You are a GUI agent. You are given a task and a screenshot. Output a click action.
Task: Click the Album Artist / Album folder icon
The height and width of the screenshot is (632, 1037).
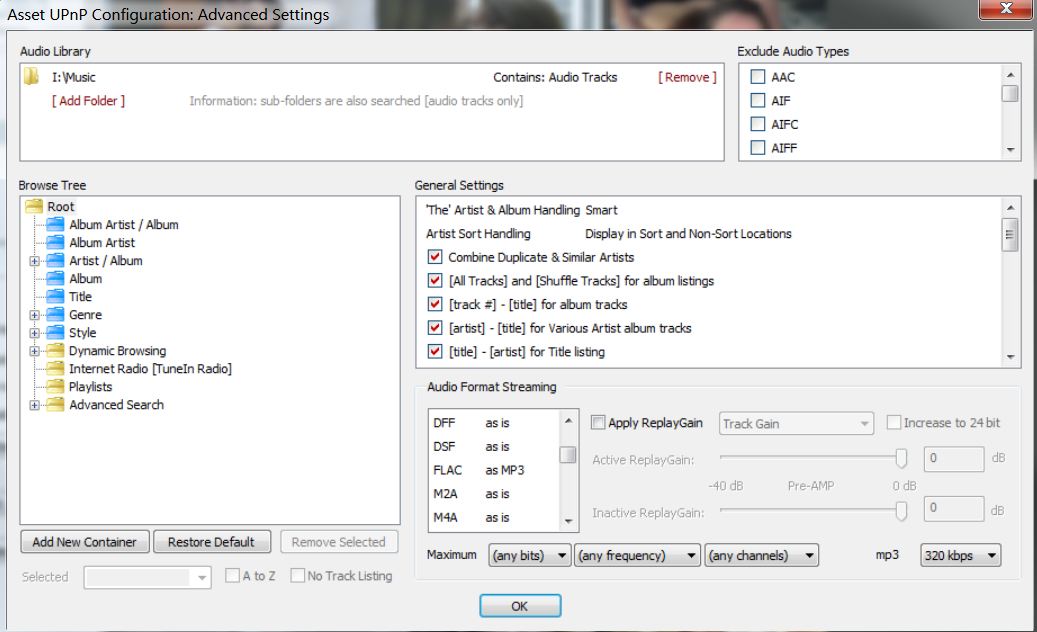click(55, 225)
